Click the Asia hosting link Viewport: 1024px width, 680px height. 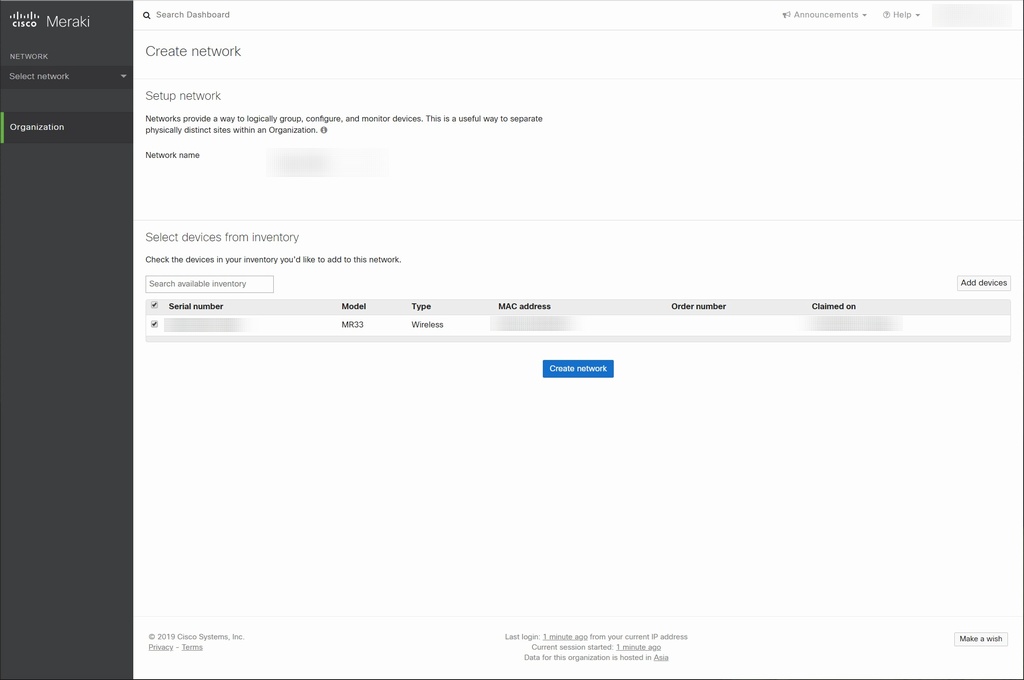[x=661, y=658]
